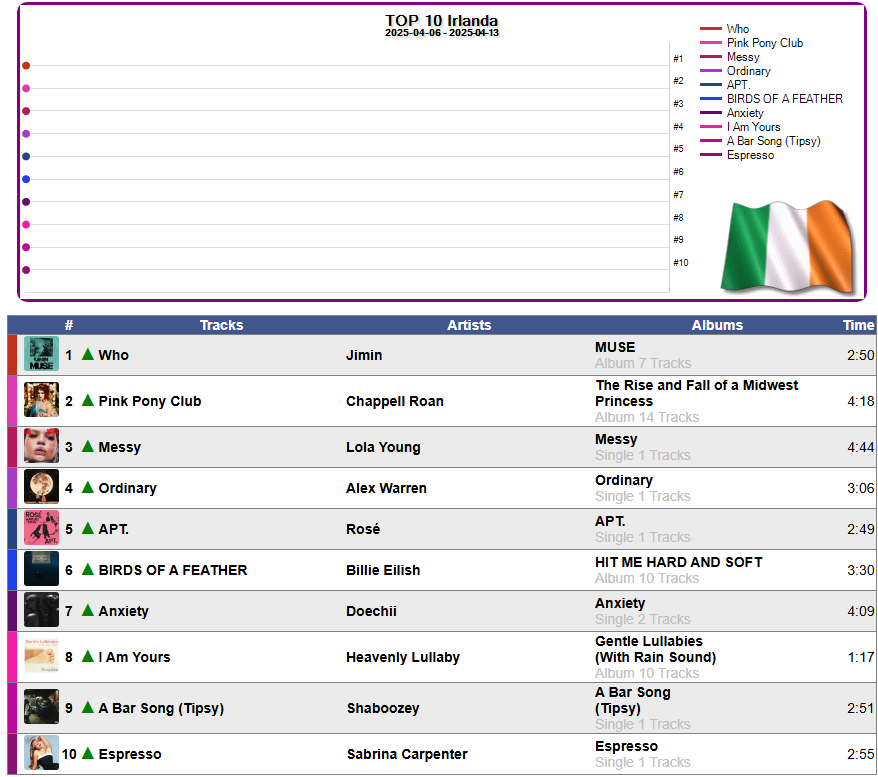Screen dimensions: 878x777
Task: Click the green triangle beside Ordinary
Action: tap(87, 486)
